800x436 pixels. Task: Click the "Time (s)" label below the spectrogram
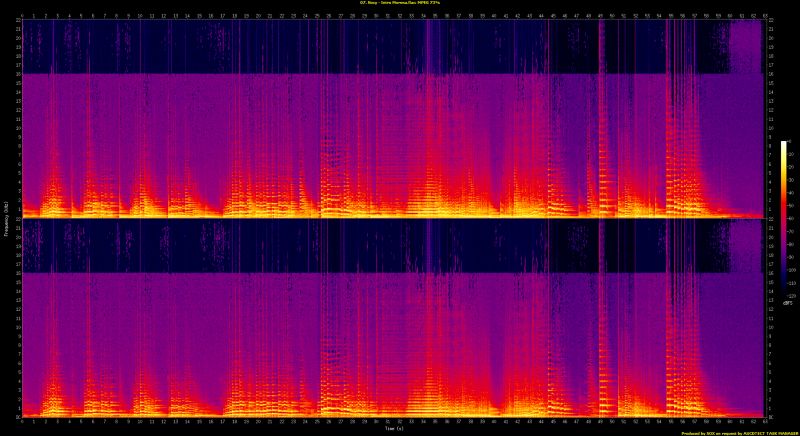[x=386, y=429]
